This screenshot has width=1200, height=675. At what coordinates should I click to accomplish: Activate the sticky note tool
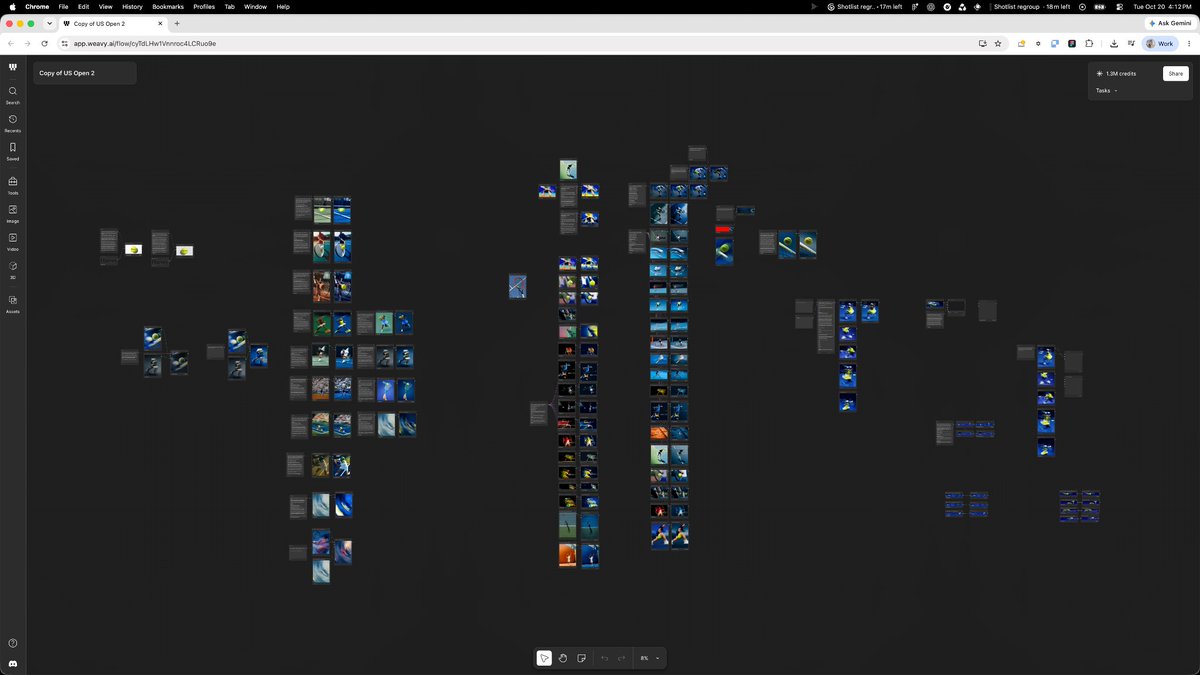pos(581,658)
